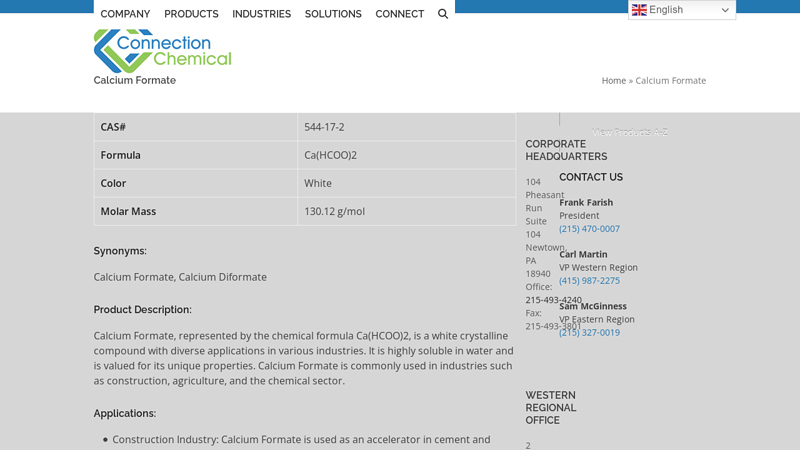Select the CAS number 544-17-2 cell
The image size is (800, 450).
coord(407,127)
